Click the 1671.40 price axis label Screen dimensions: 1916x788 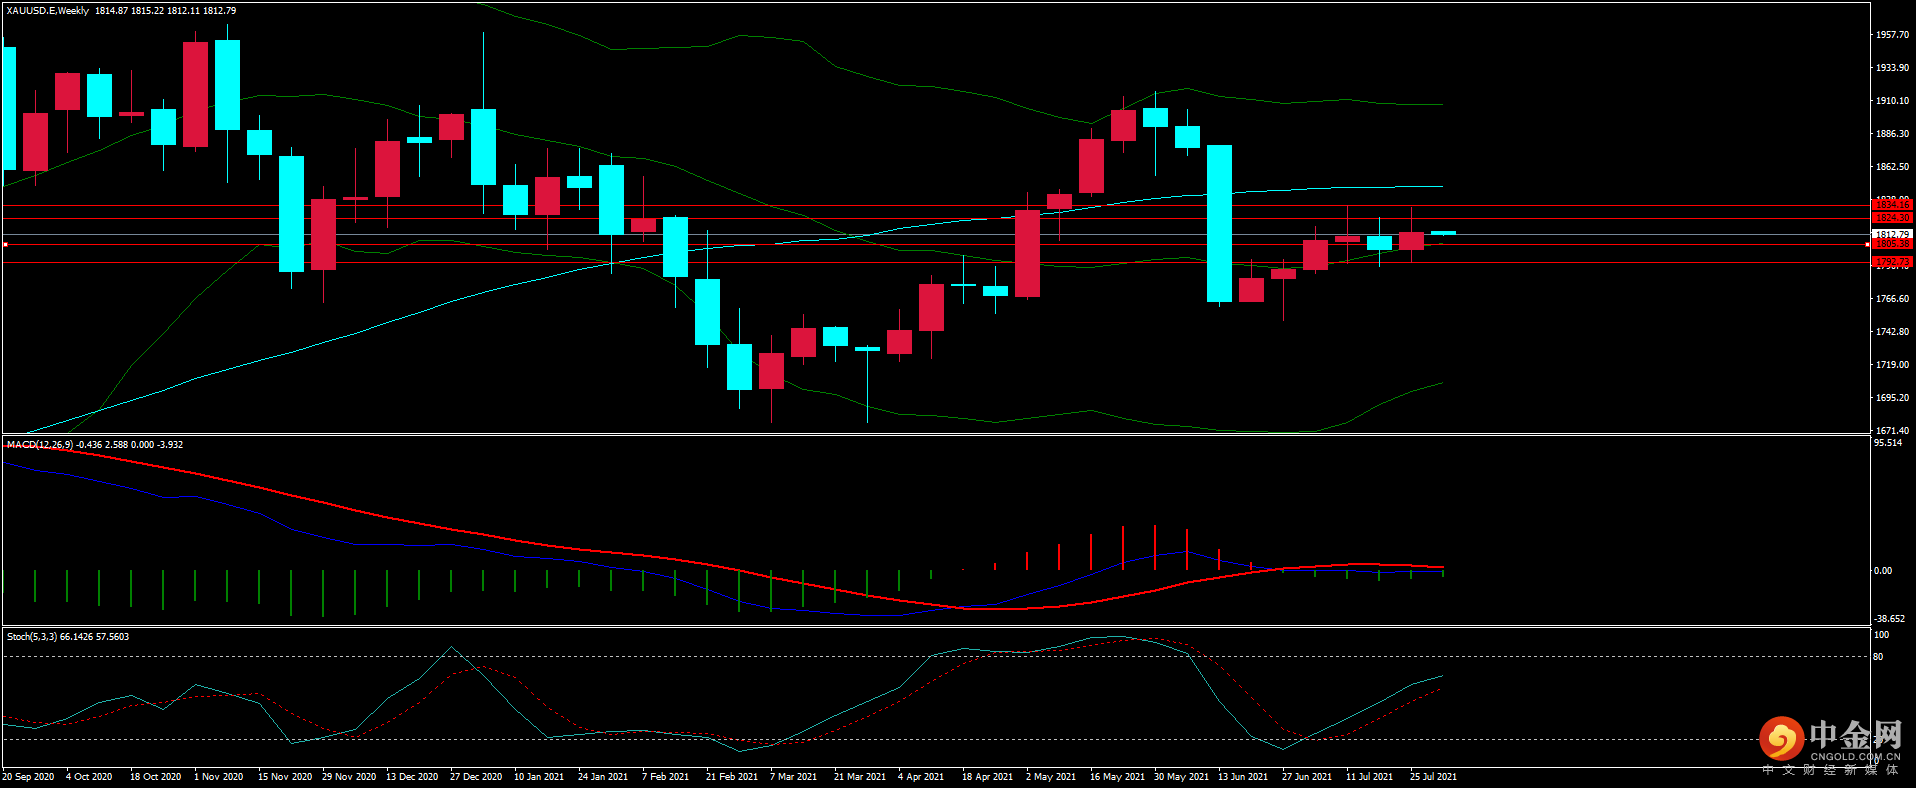tap(1893, 431)
